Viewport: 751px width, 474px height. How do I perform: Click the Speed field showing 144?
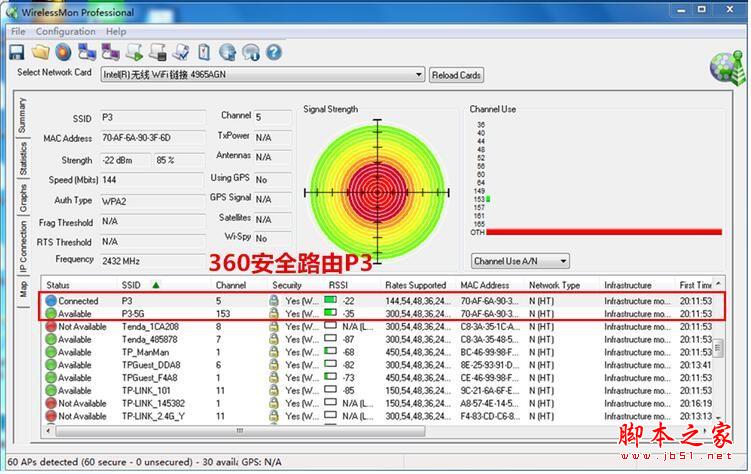point(152,180)
